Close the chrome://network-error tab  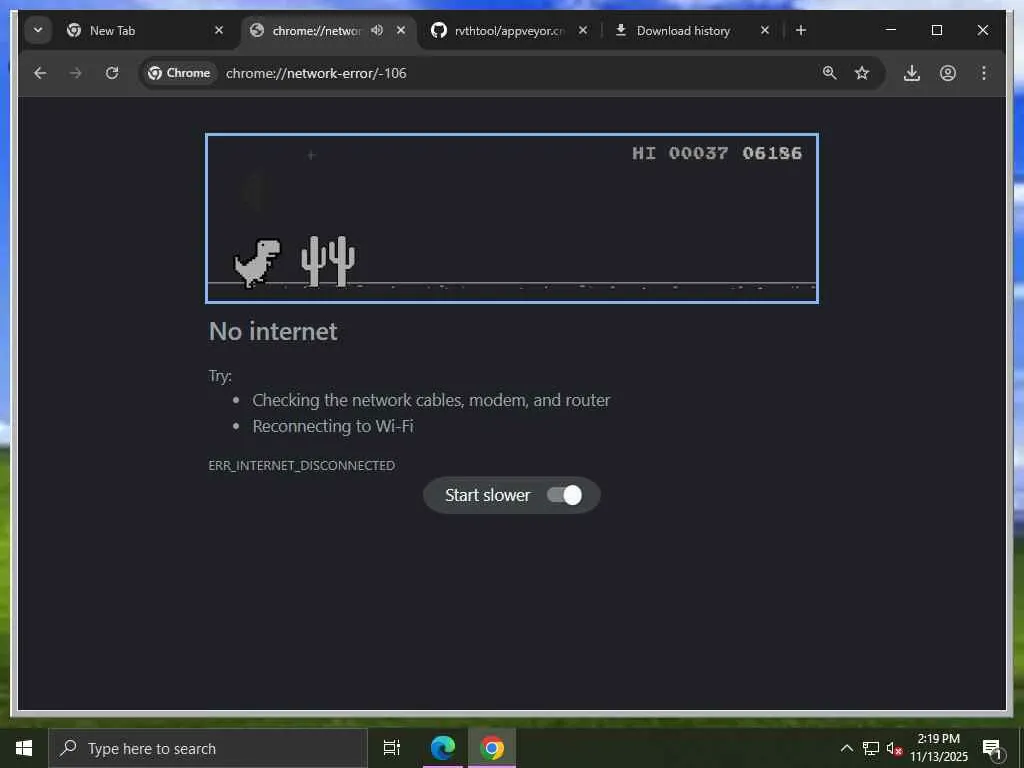(401, 30)
